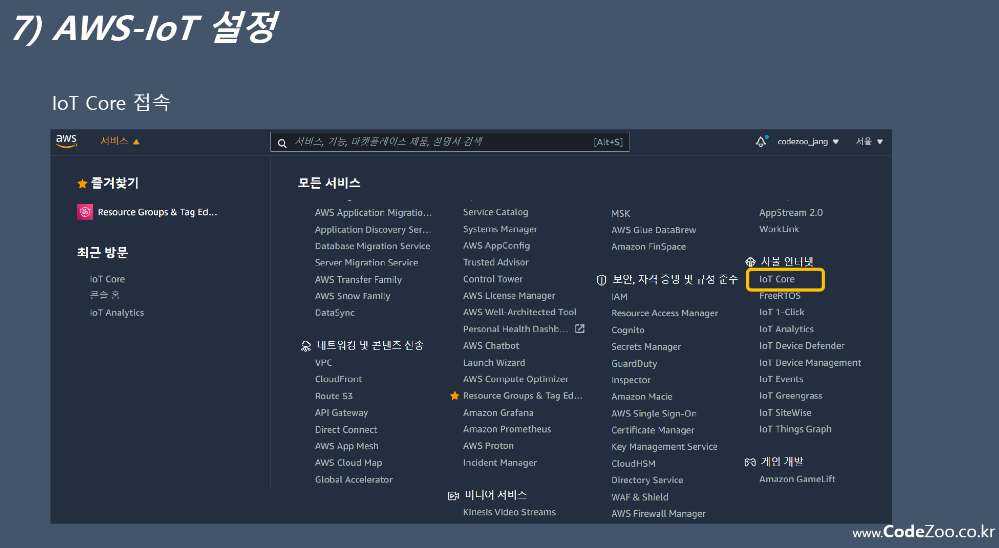Open Key Management Service
The height and width of the screenshot is (548, 999).
click(665, 447)
